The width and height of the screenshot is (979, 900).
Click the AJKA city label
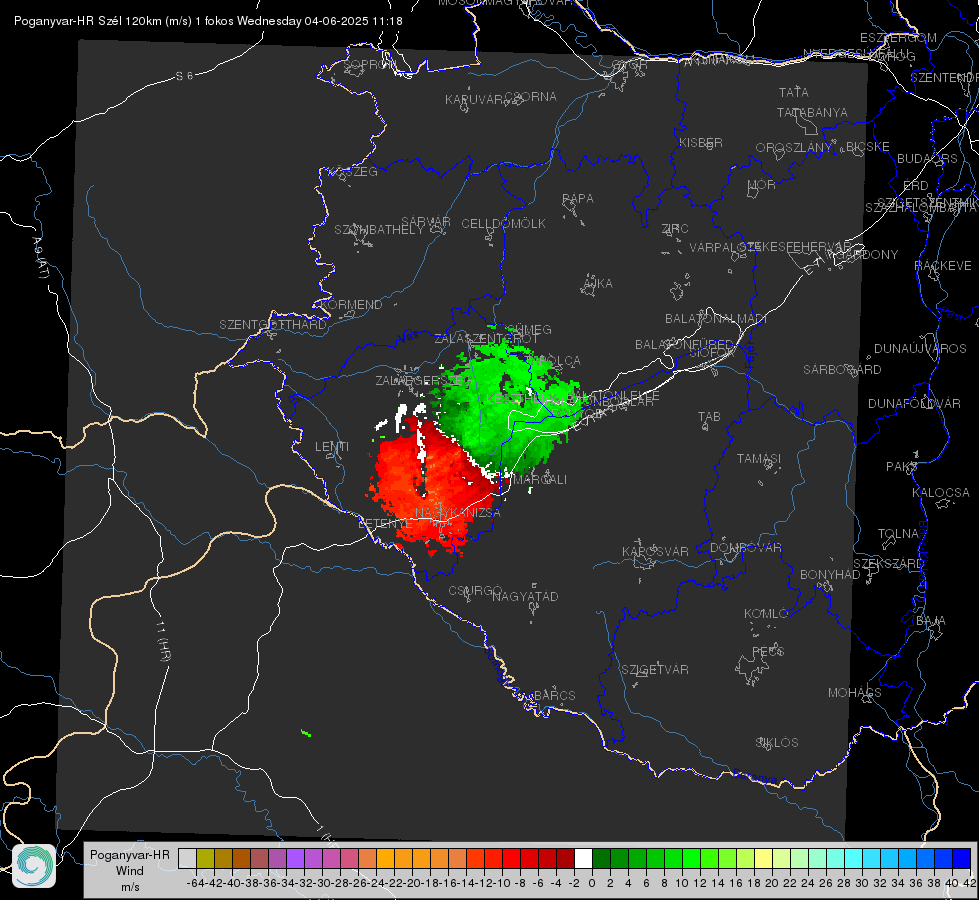click(x=598, y=284)
